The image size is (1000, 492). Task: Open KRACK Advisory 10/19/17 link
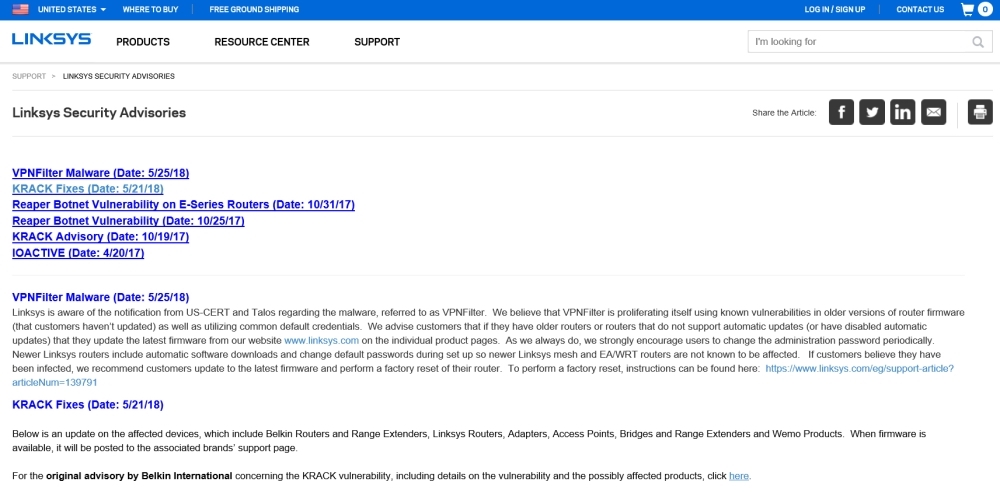pos(101,237)
